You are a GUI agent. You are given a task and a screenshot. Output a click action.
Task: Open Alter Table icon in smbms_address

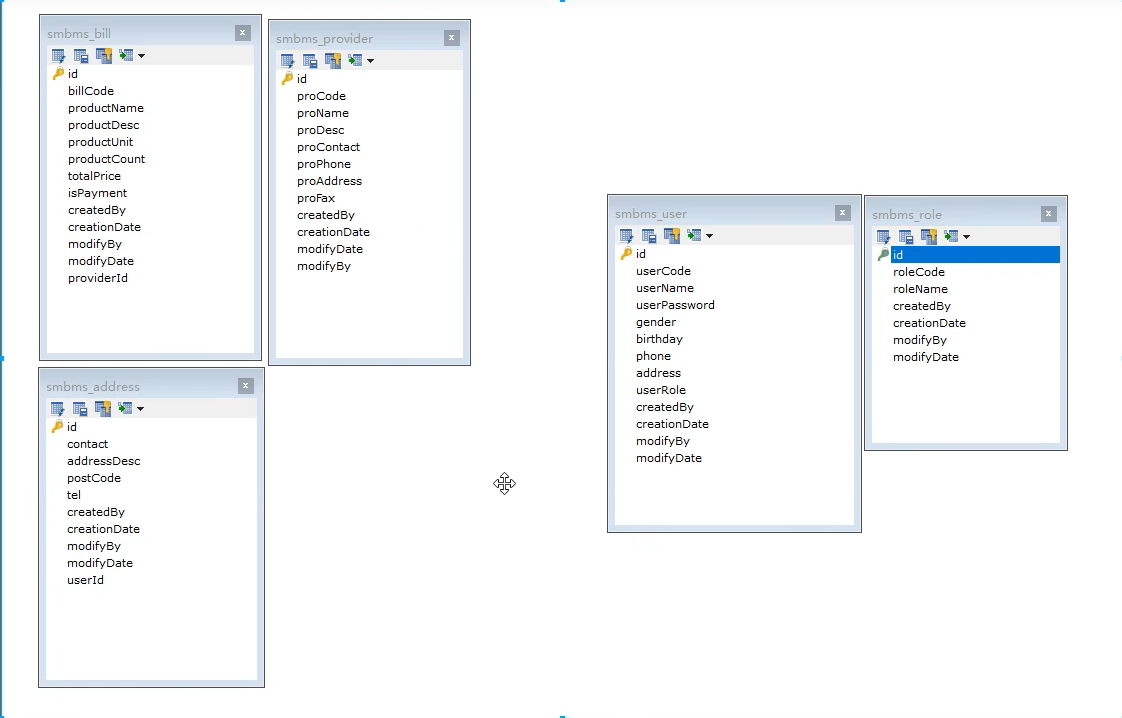coord(57,409)
